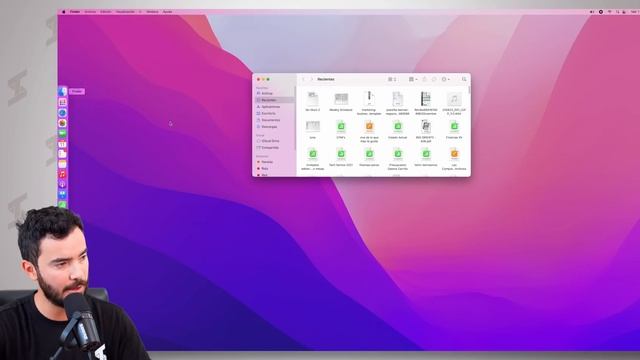Open the Finder view mode switcher

[392, 79]
